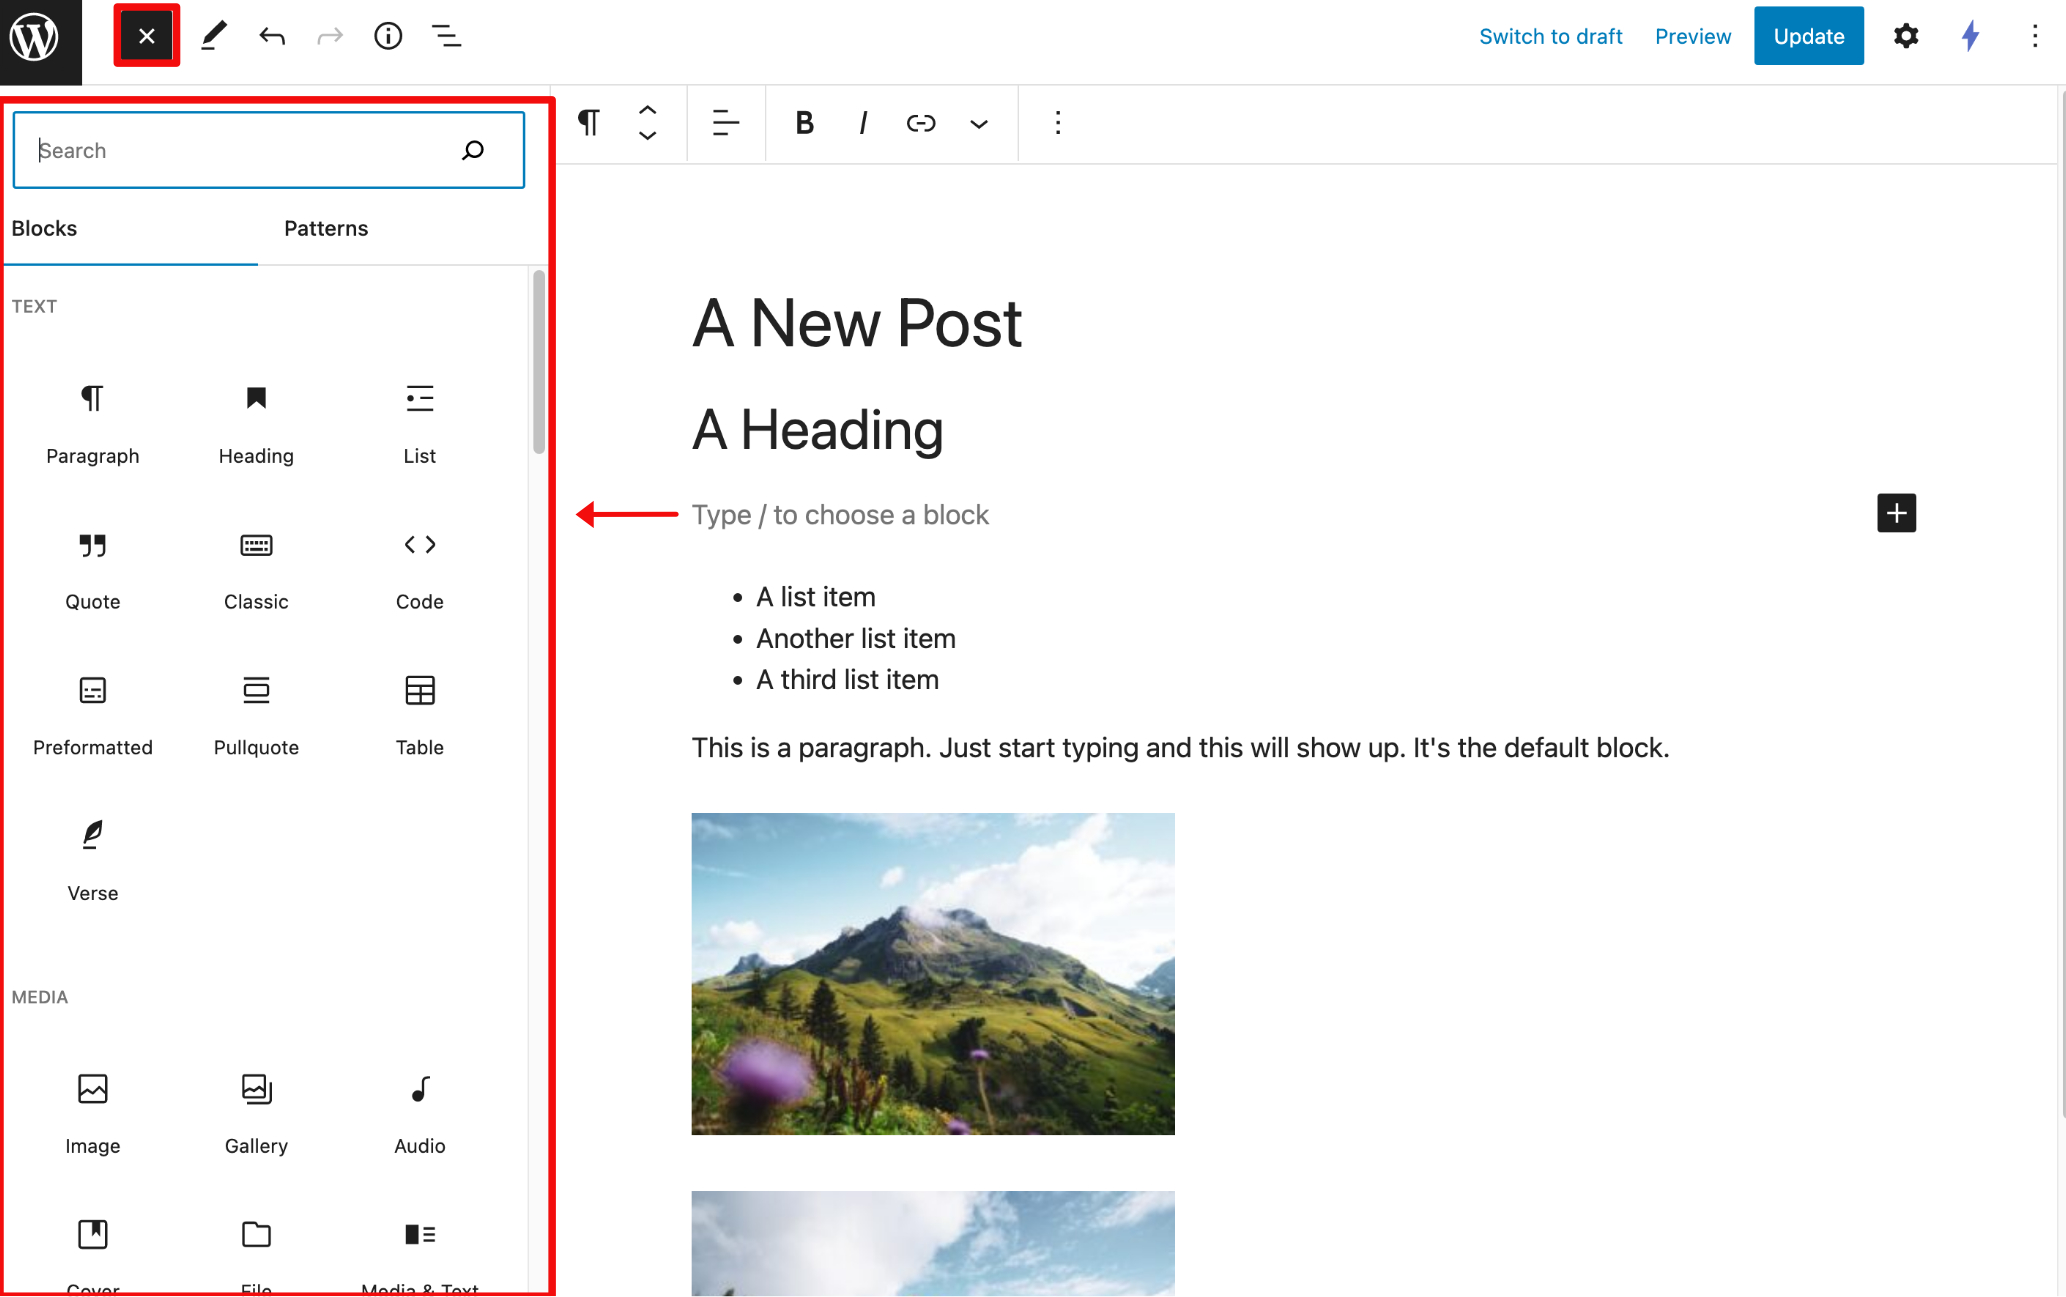Viewport: 2066px width, 1297px height.
Task: Expand more rich text controls
Action: click(x=978, y=123)
